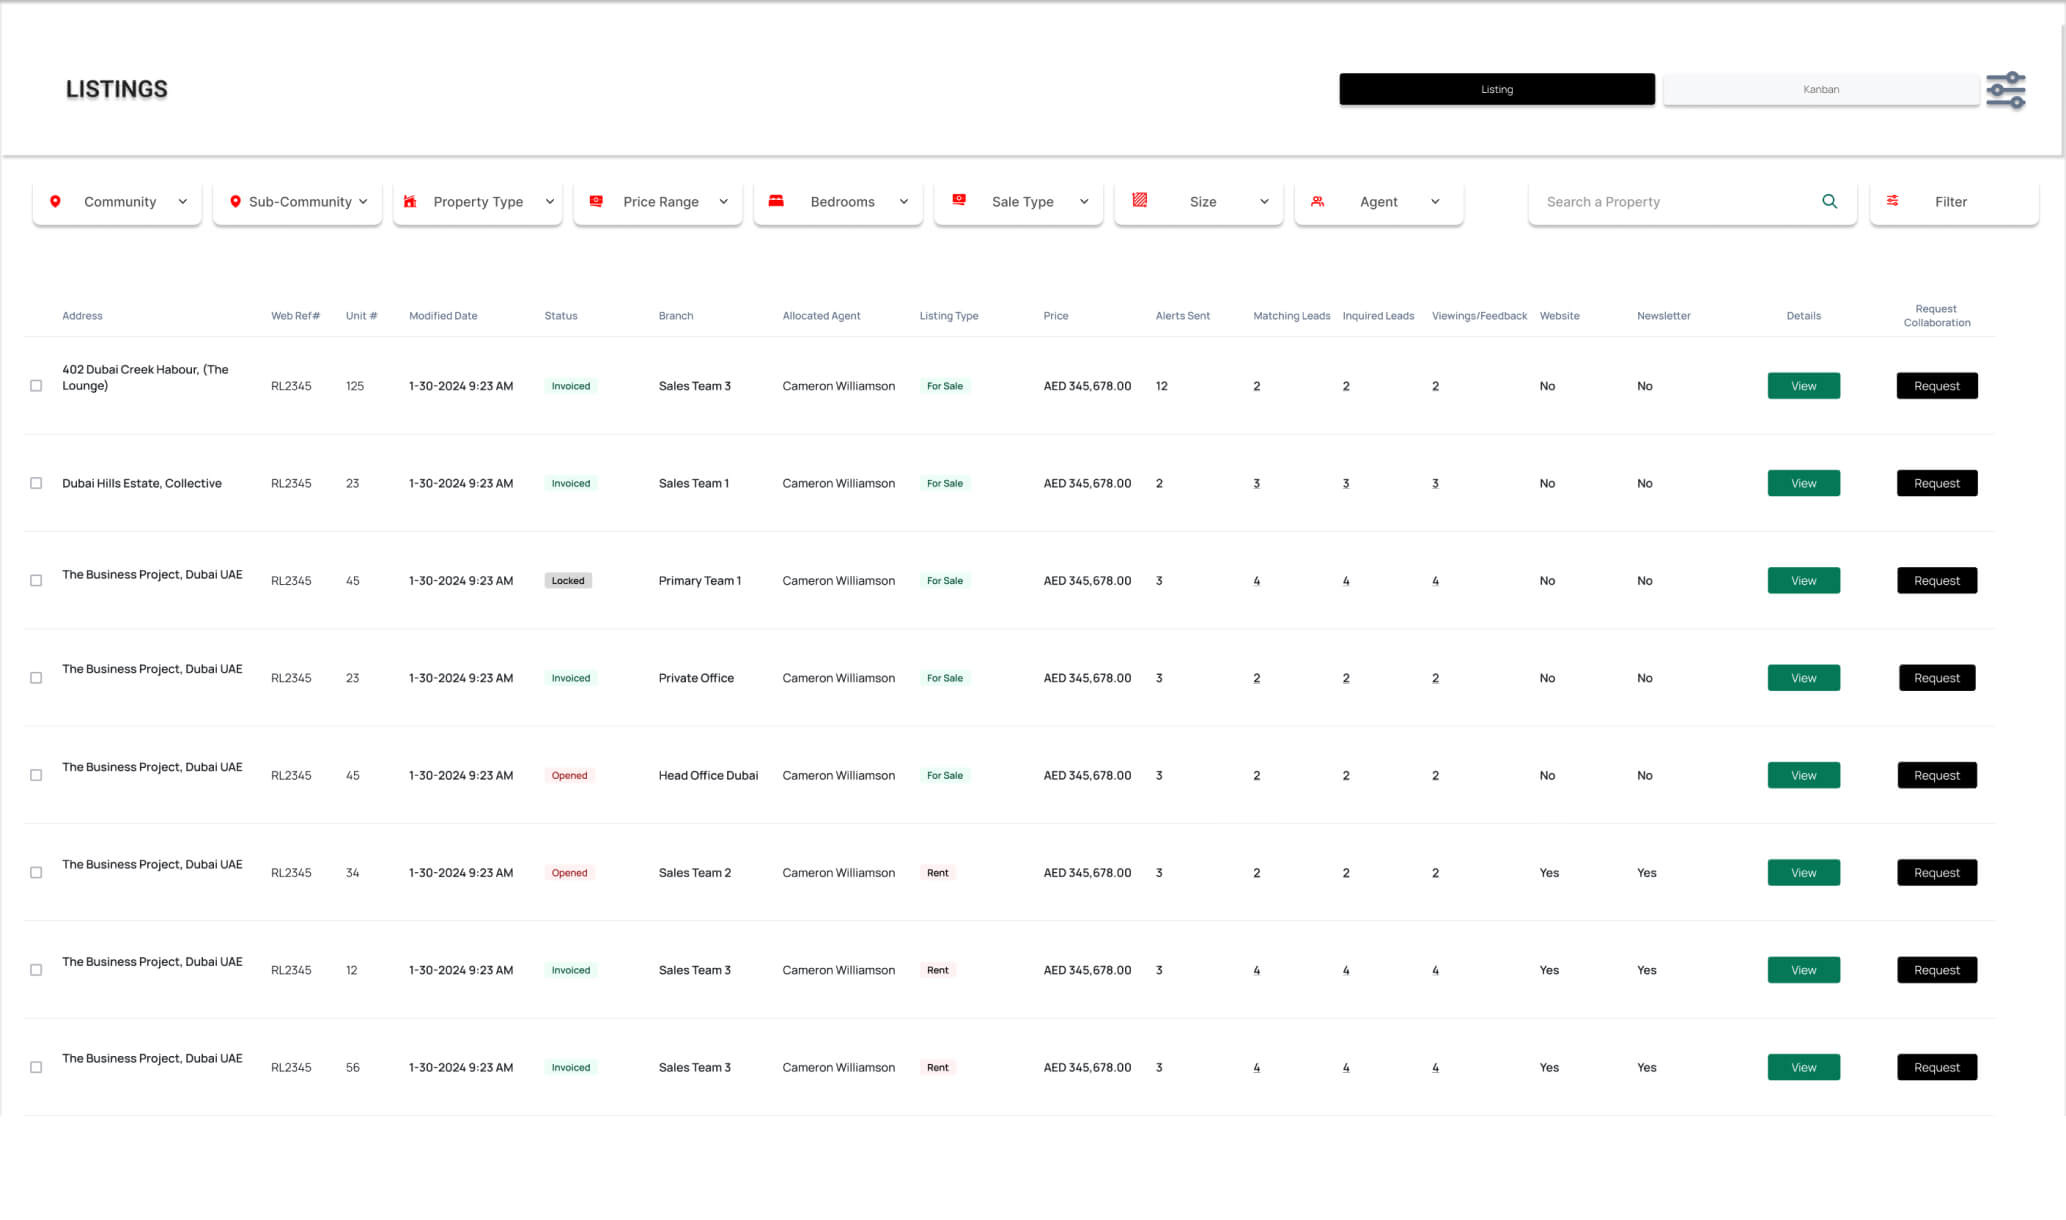
Task: Click View on the Head Office Dubai row
Action: [1803, 775]
